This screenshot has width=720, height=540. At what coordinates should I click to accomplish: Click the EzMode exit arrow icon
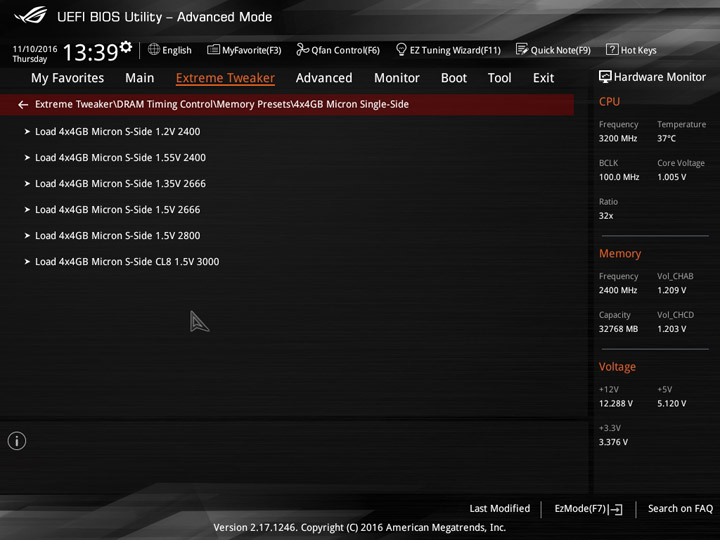pos(616,509)
